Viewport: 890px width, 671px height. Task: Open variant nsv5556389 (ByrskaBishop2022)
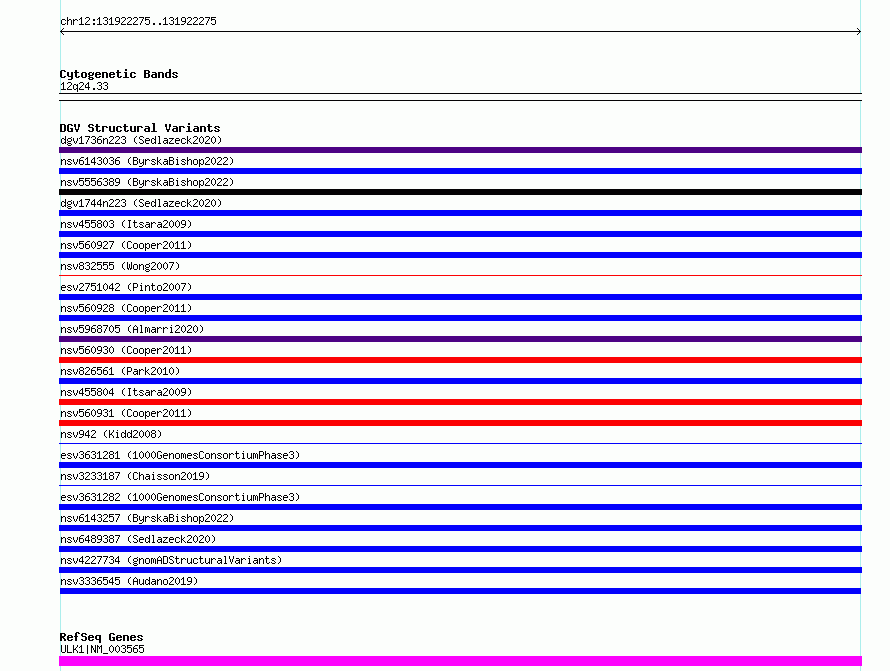[x=147, y=182]
